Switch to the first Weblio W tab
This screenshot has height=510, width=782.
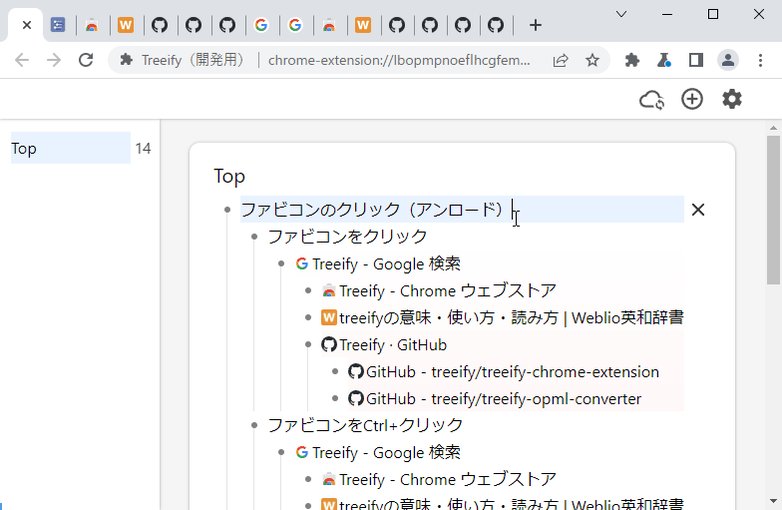click(x=126, y=25)
